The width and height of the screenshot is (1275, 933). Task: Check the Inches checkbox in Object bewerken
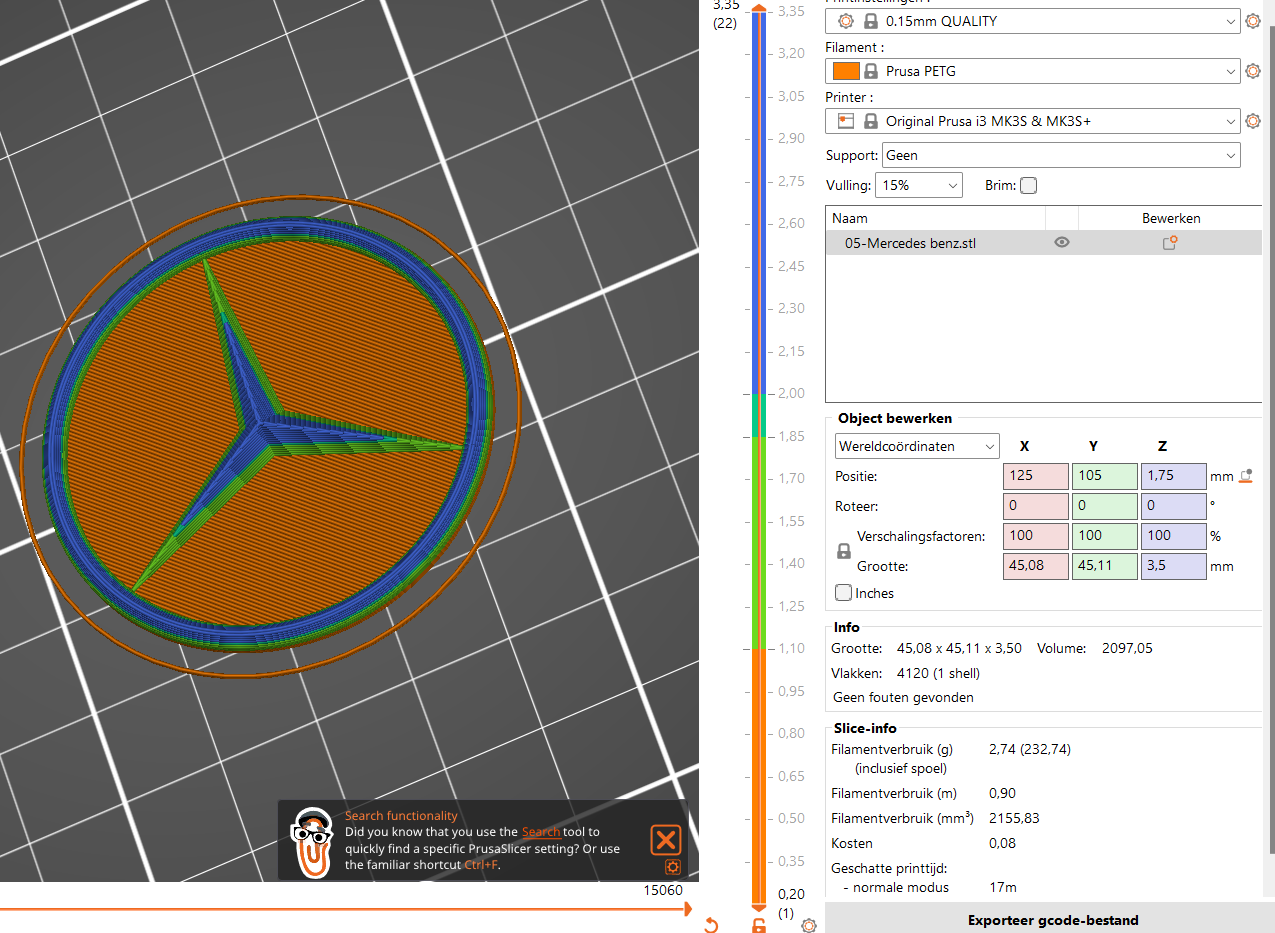tap(843, 592)
